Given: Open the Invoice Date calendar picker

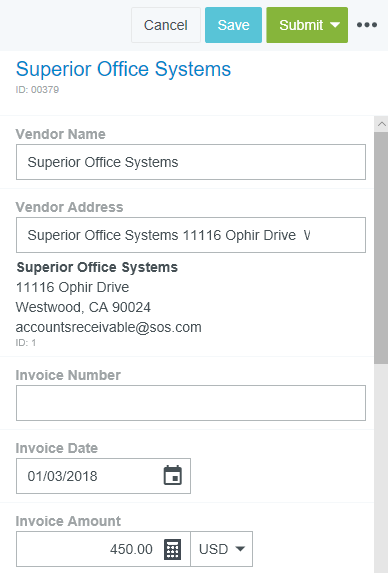Looking at the screenshot, I should coord(172,475).
